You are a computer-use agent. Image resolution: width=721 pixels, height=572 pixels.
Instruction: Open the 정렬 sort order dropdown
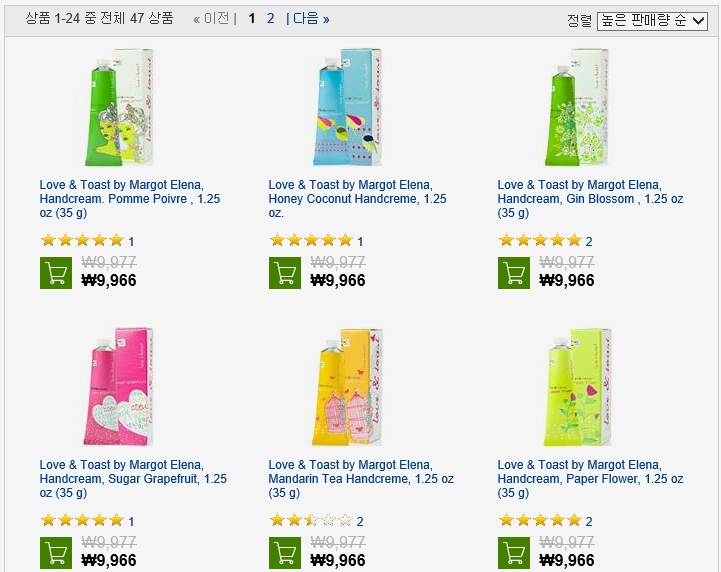coord(652,21)
